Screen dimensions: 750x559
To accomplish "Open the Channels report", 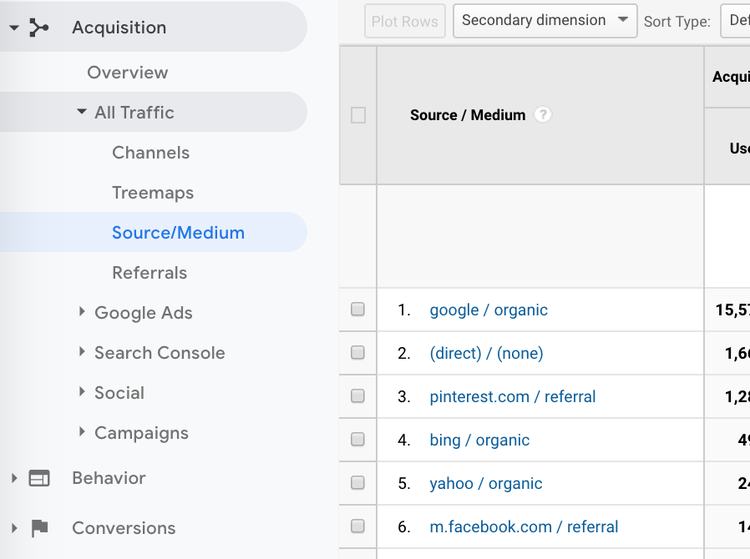I will pyautogui.click(x=151, y=153).
